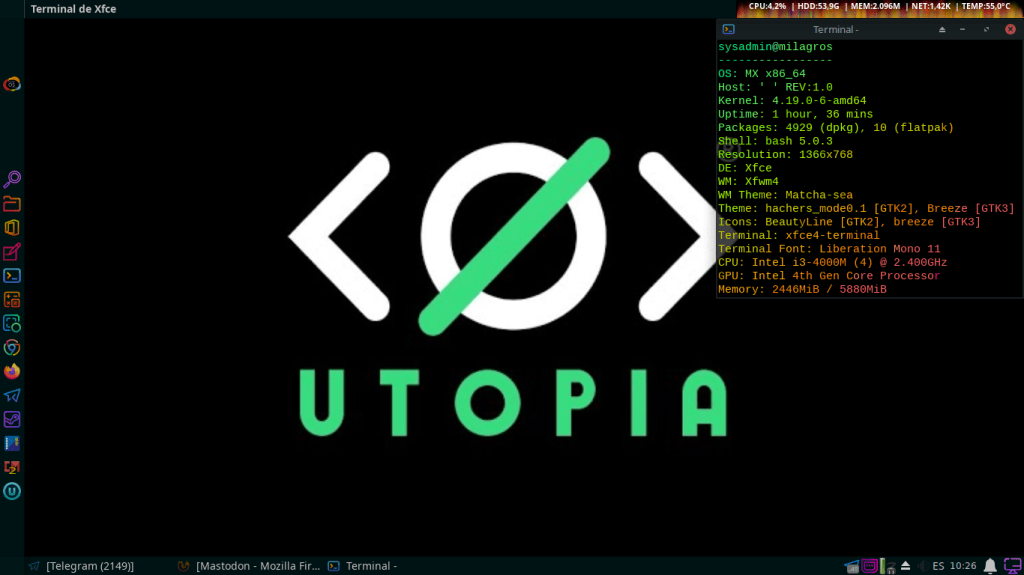Launch Google Chrome from the dock
This screenshot has width=1024, height=575.
(x=12, y=348)
